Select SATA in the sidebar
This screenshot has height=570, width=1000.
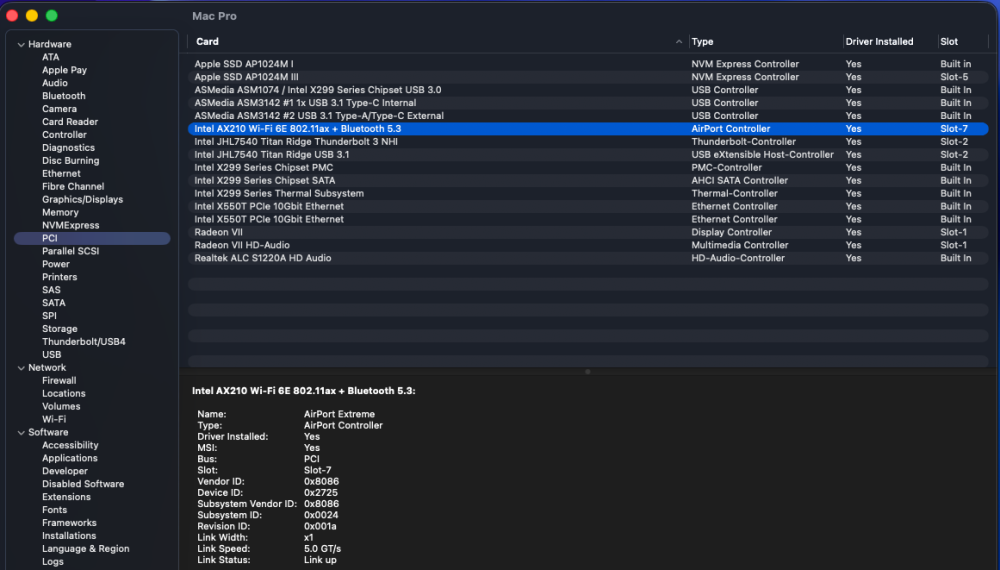[54, 303]
